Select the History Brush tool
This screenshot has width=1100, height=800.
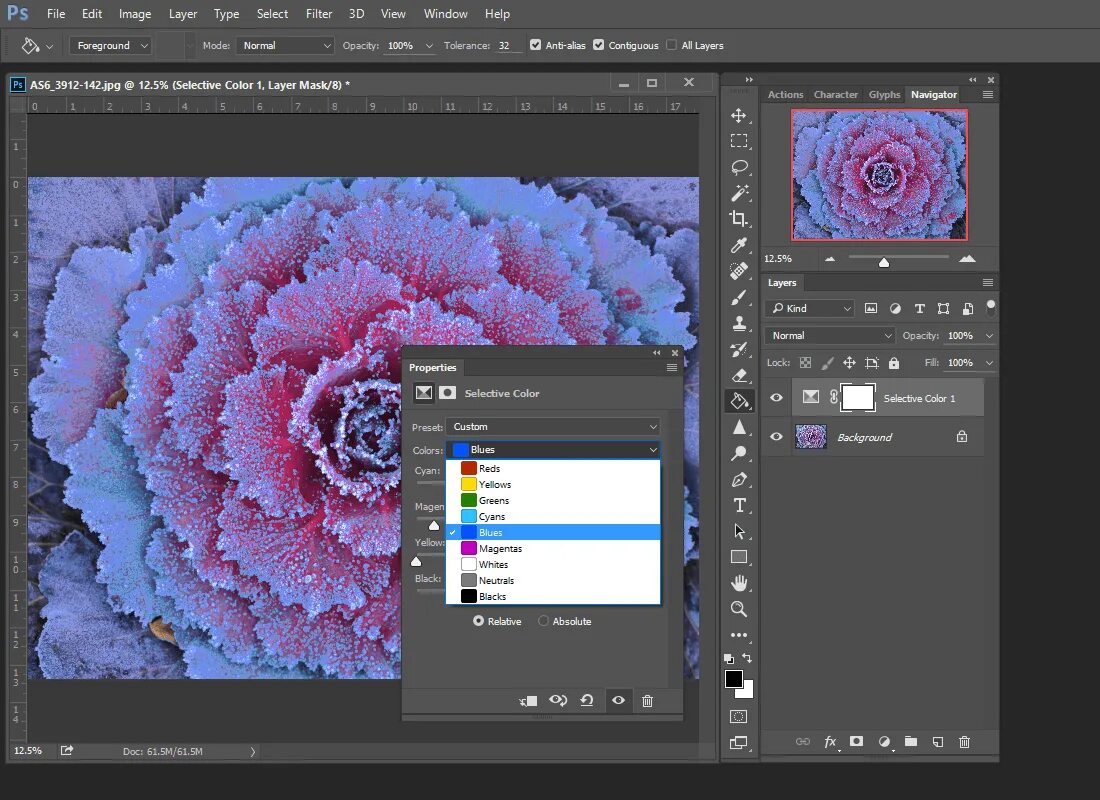coord(739,349)
